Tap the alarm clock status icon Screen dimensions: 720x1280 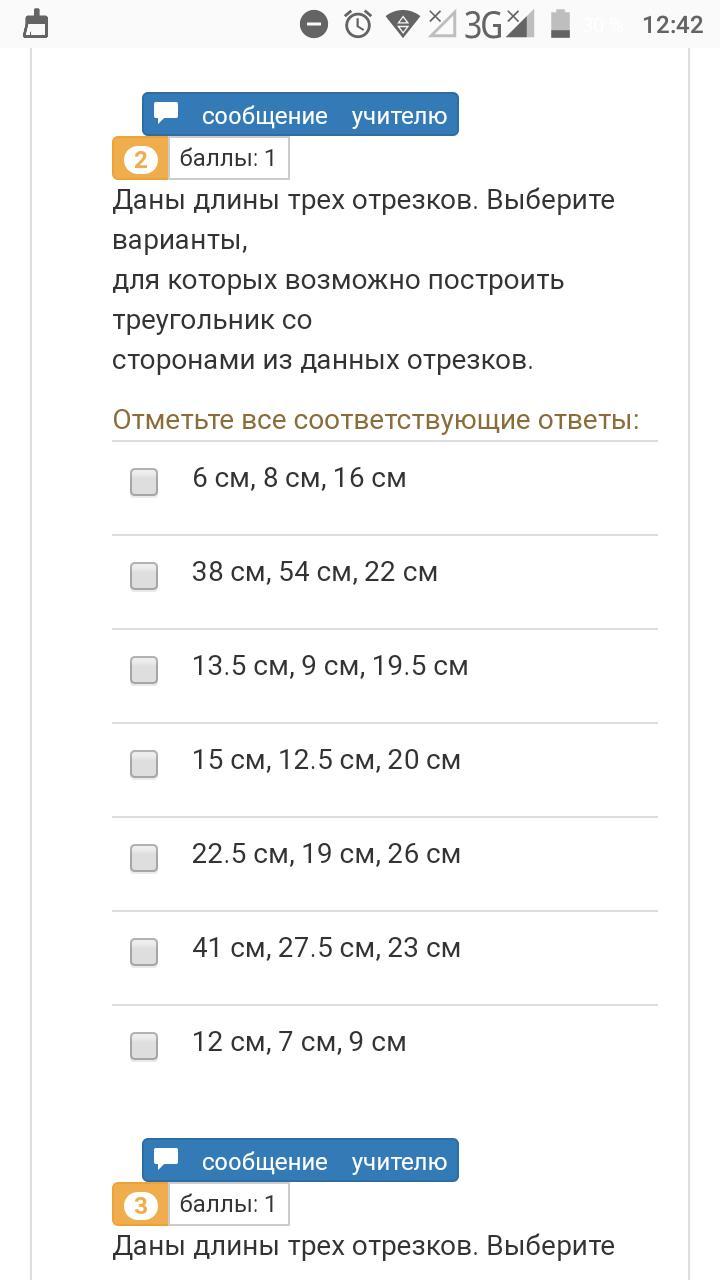(358, 24)
